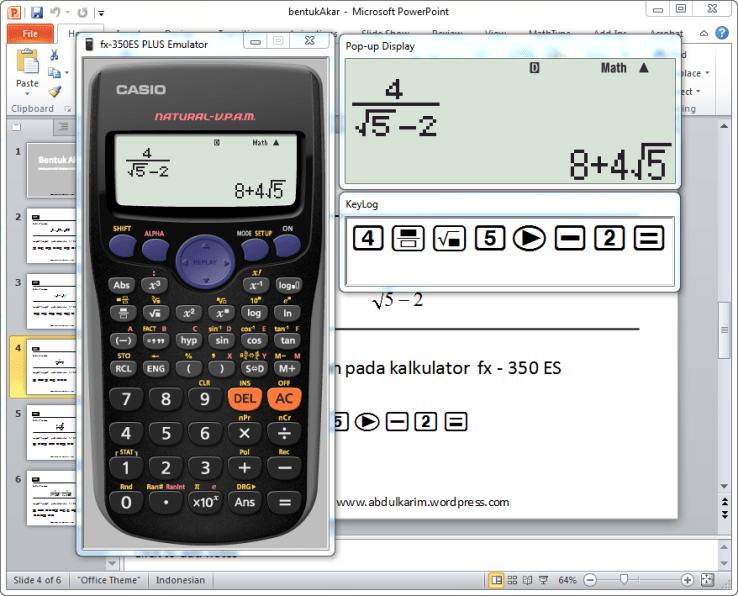Click the multiply key on calculator
Viewport: 738px width, 596px height.
coord(245,433)
